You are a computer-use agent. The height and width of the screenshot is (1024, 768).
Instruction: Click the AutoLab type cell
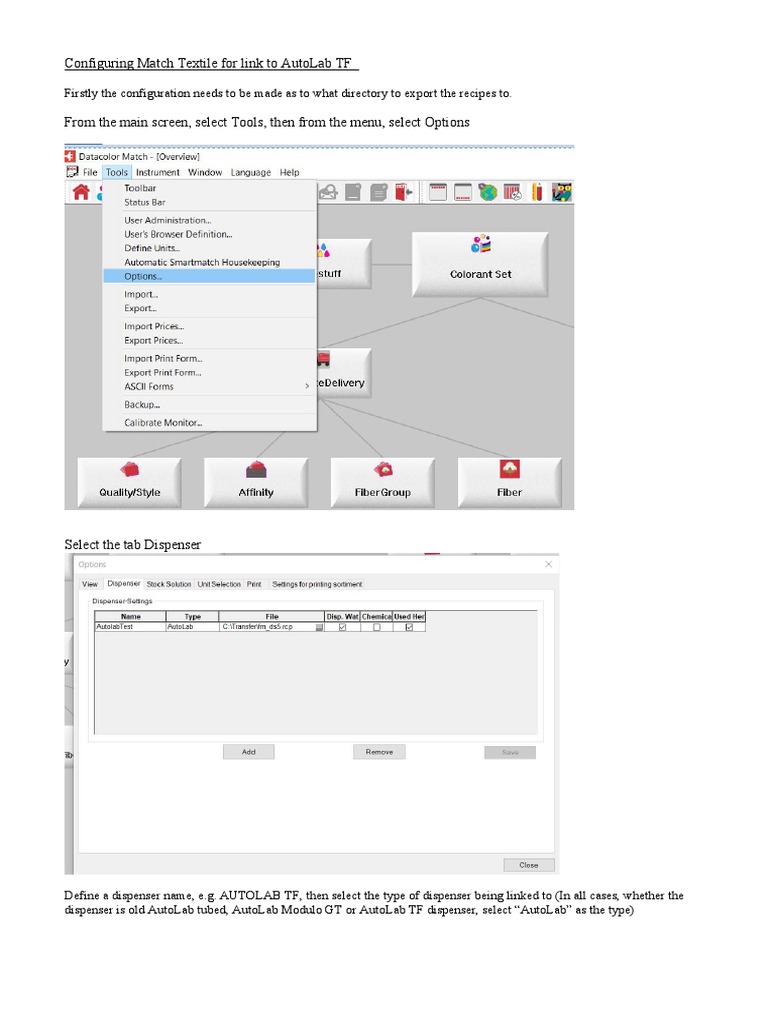pyautogui.click(x=192, y=627)
